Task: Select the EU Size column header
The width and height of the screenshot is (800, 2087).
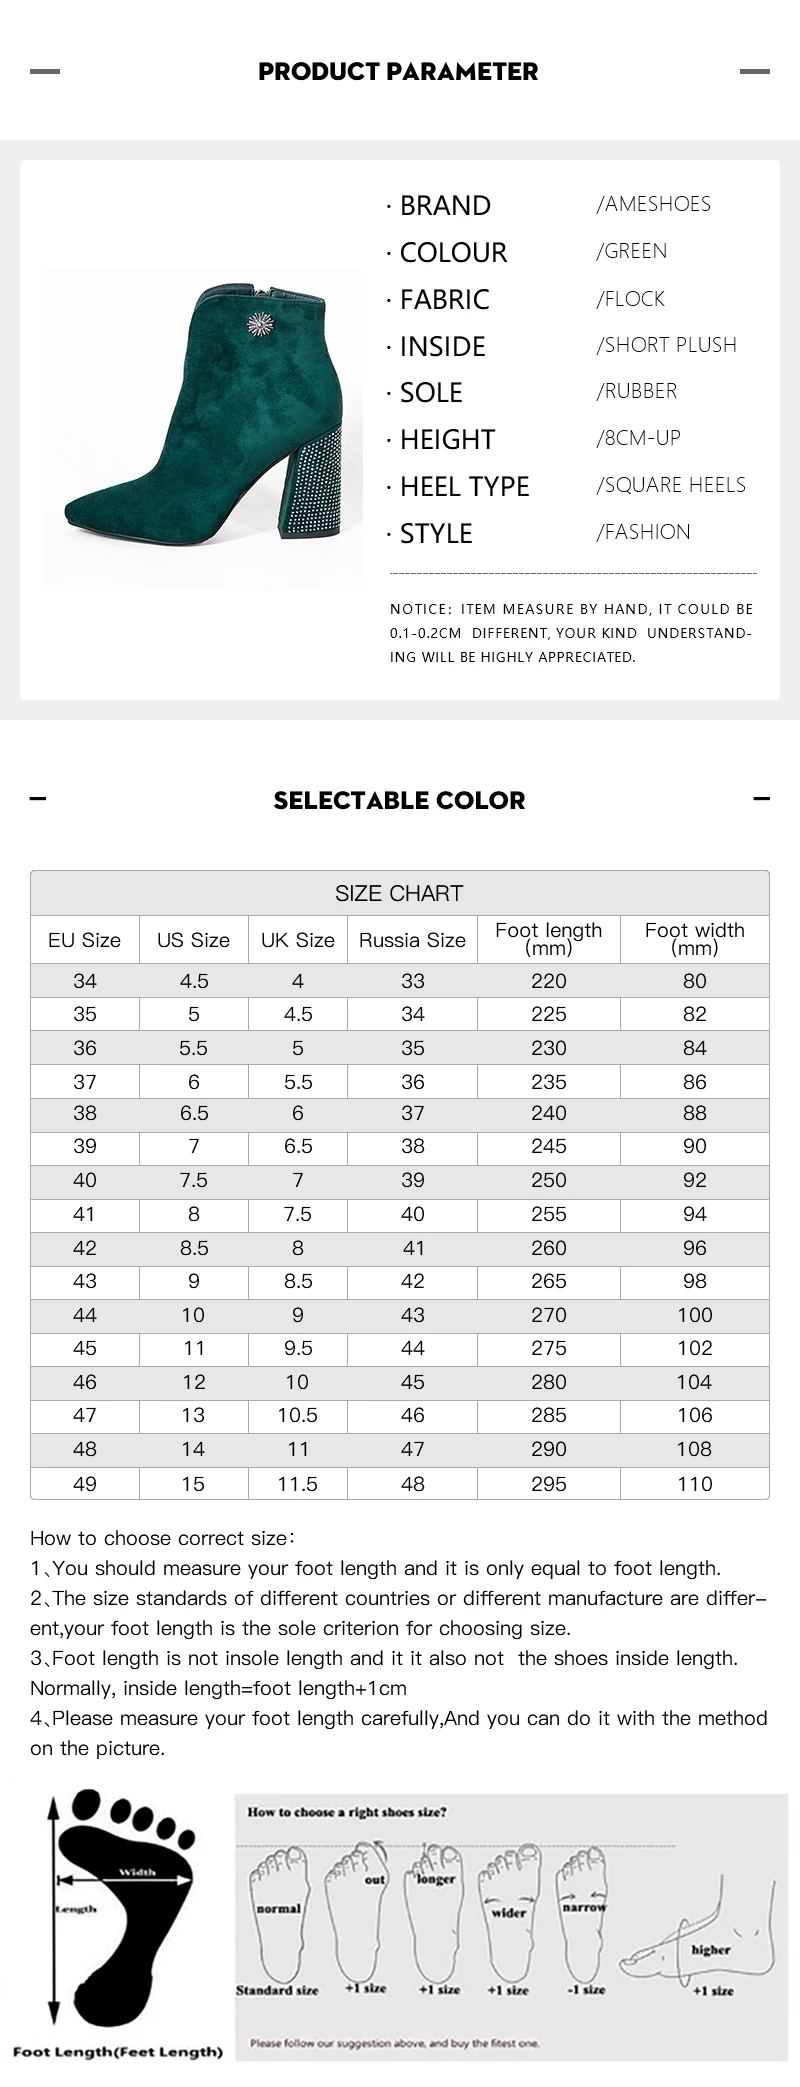Action: [x=85, y=940]
